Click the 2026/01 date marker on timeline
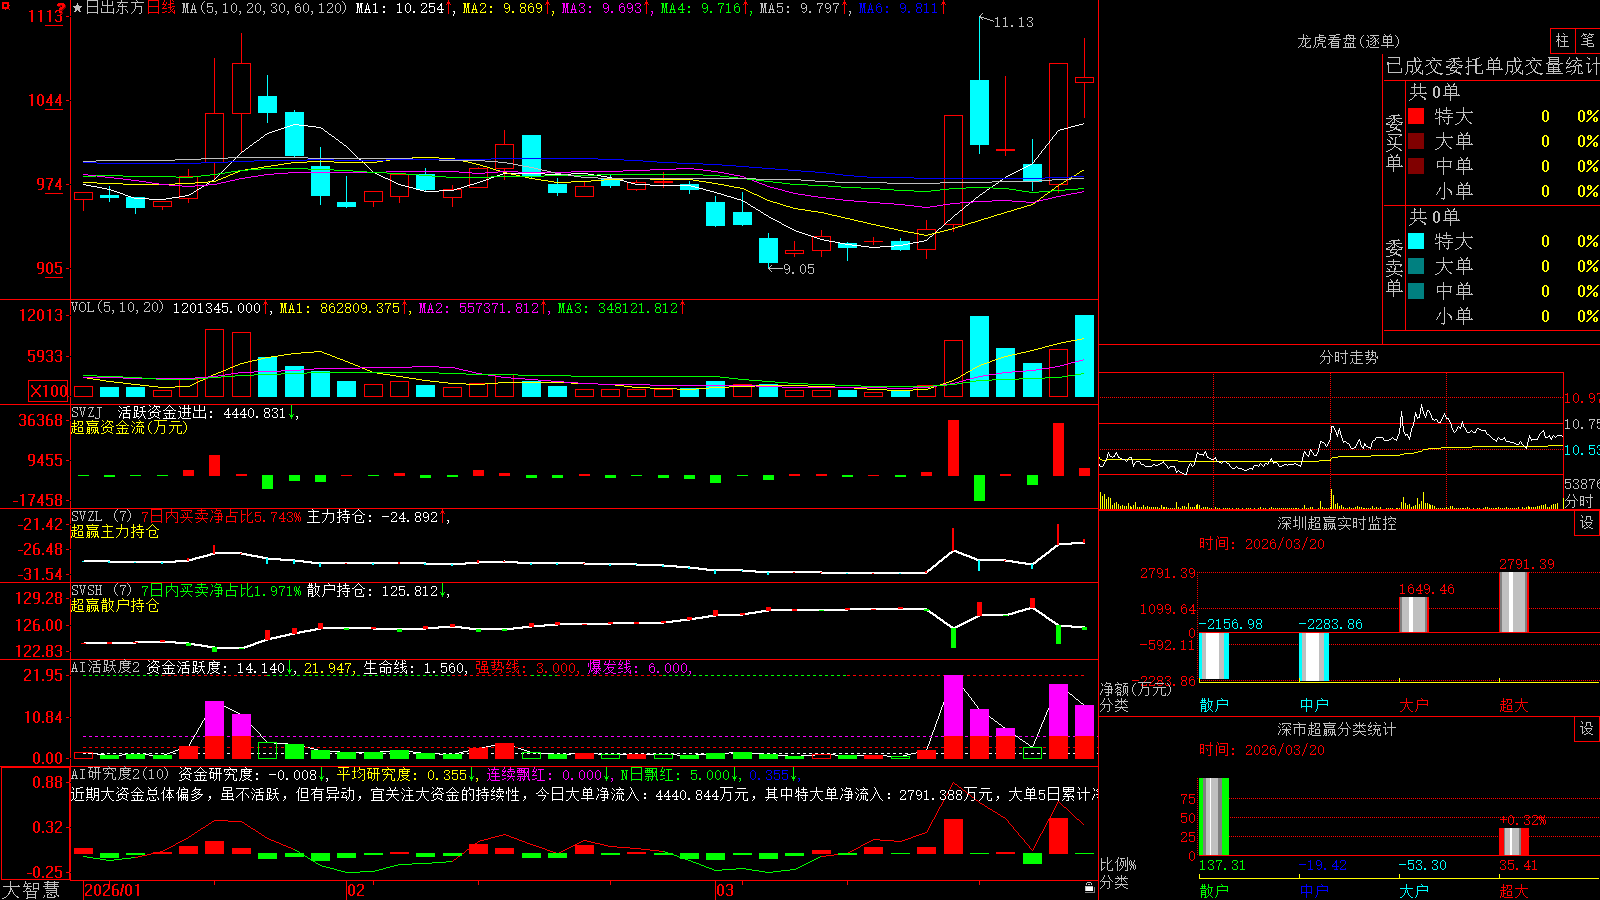Viewport: 1600px width, 900px height. (113, 890)
